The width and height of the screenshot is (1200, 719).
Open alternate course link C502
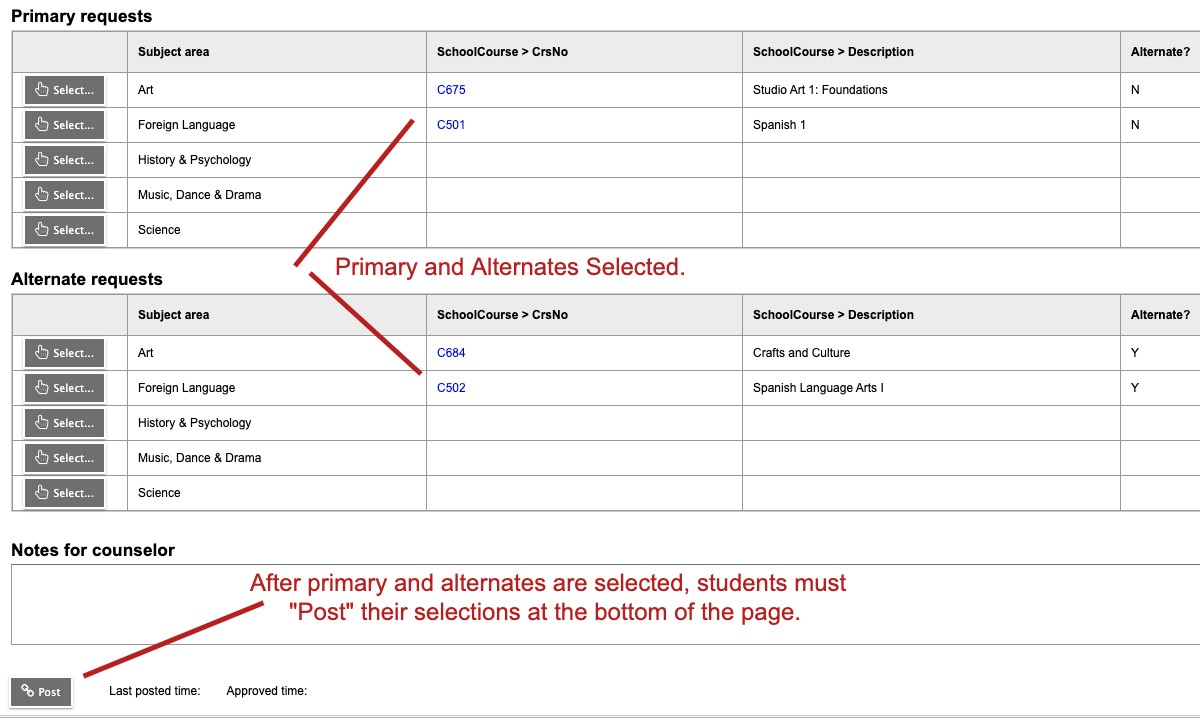tap(451, 388)
